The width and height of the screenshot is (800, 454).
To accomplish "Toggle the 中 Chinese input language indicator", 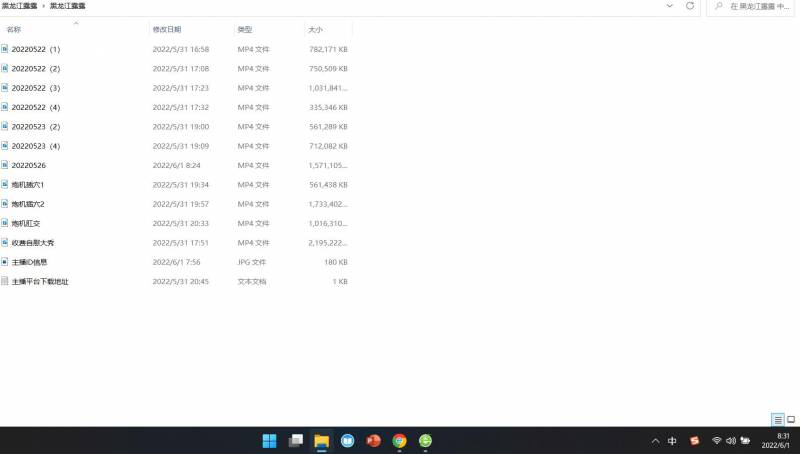I will (x=672, y=441).
